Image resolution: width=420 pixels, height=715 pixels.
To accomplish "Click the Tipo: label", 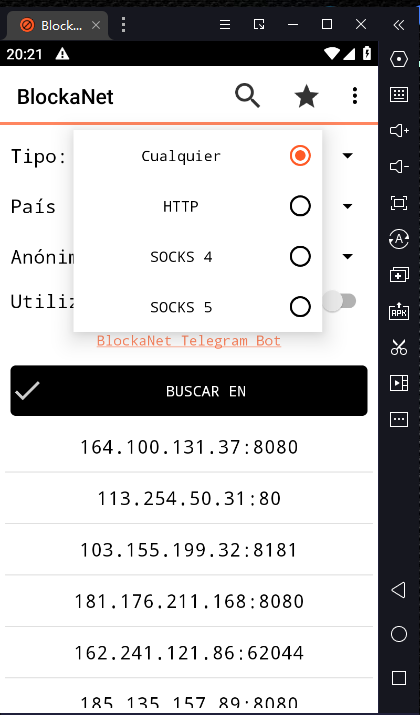I will click(x=39, y=156).
